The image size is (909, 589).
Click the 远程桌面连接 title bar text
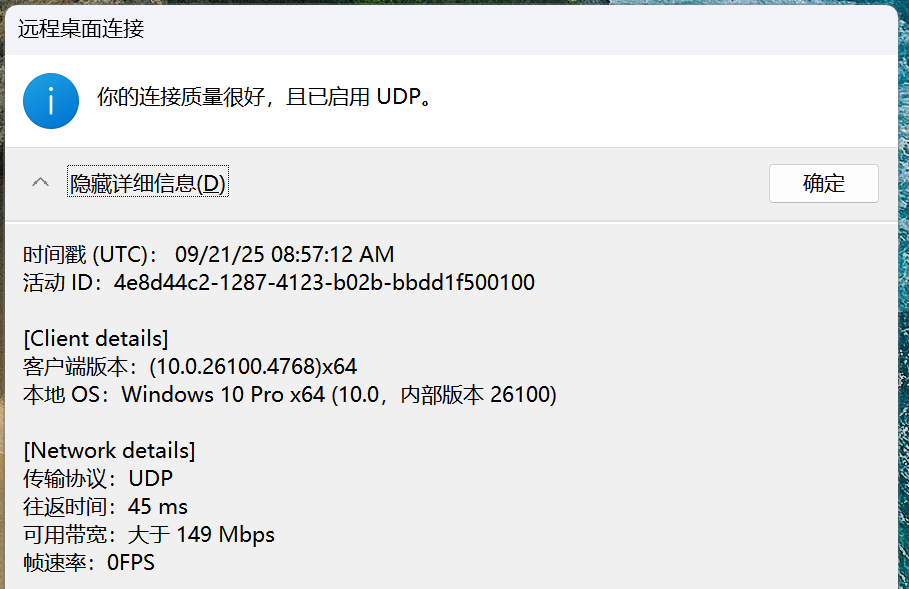81,29
